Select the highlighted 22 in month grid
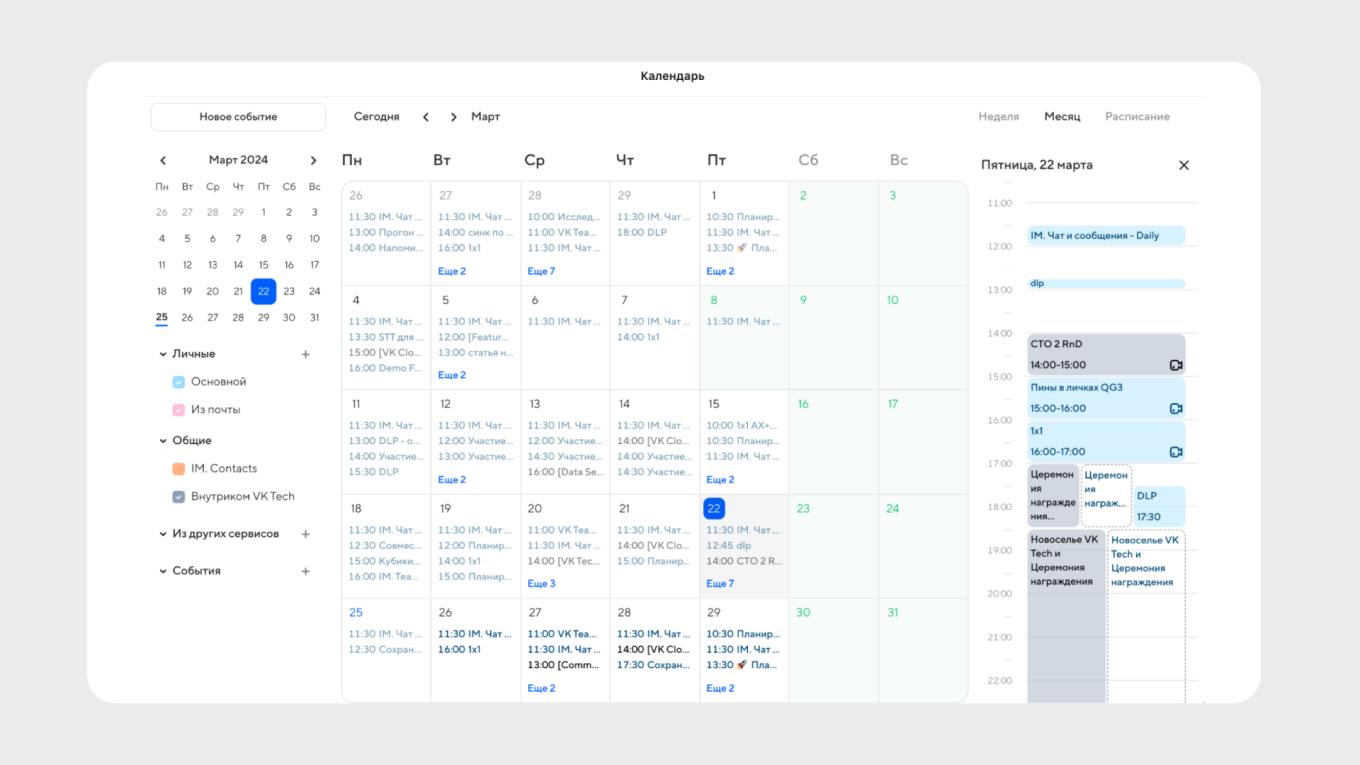 pos(714,509)
